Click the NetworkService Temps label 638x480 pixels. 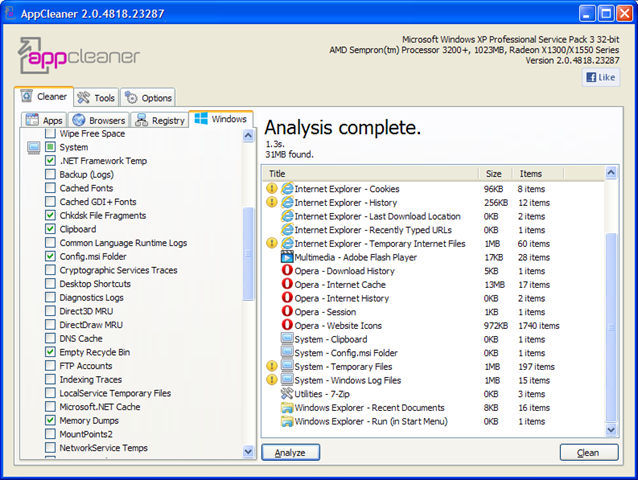[103, 447]
